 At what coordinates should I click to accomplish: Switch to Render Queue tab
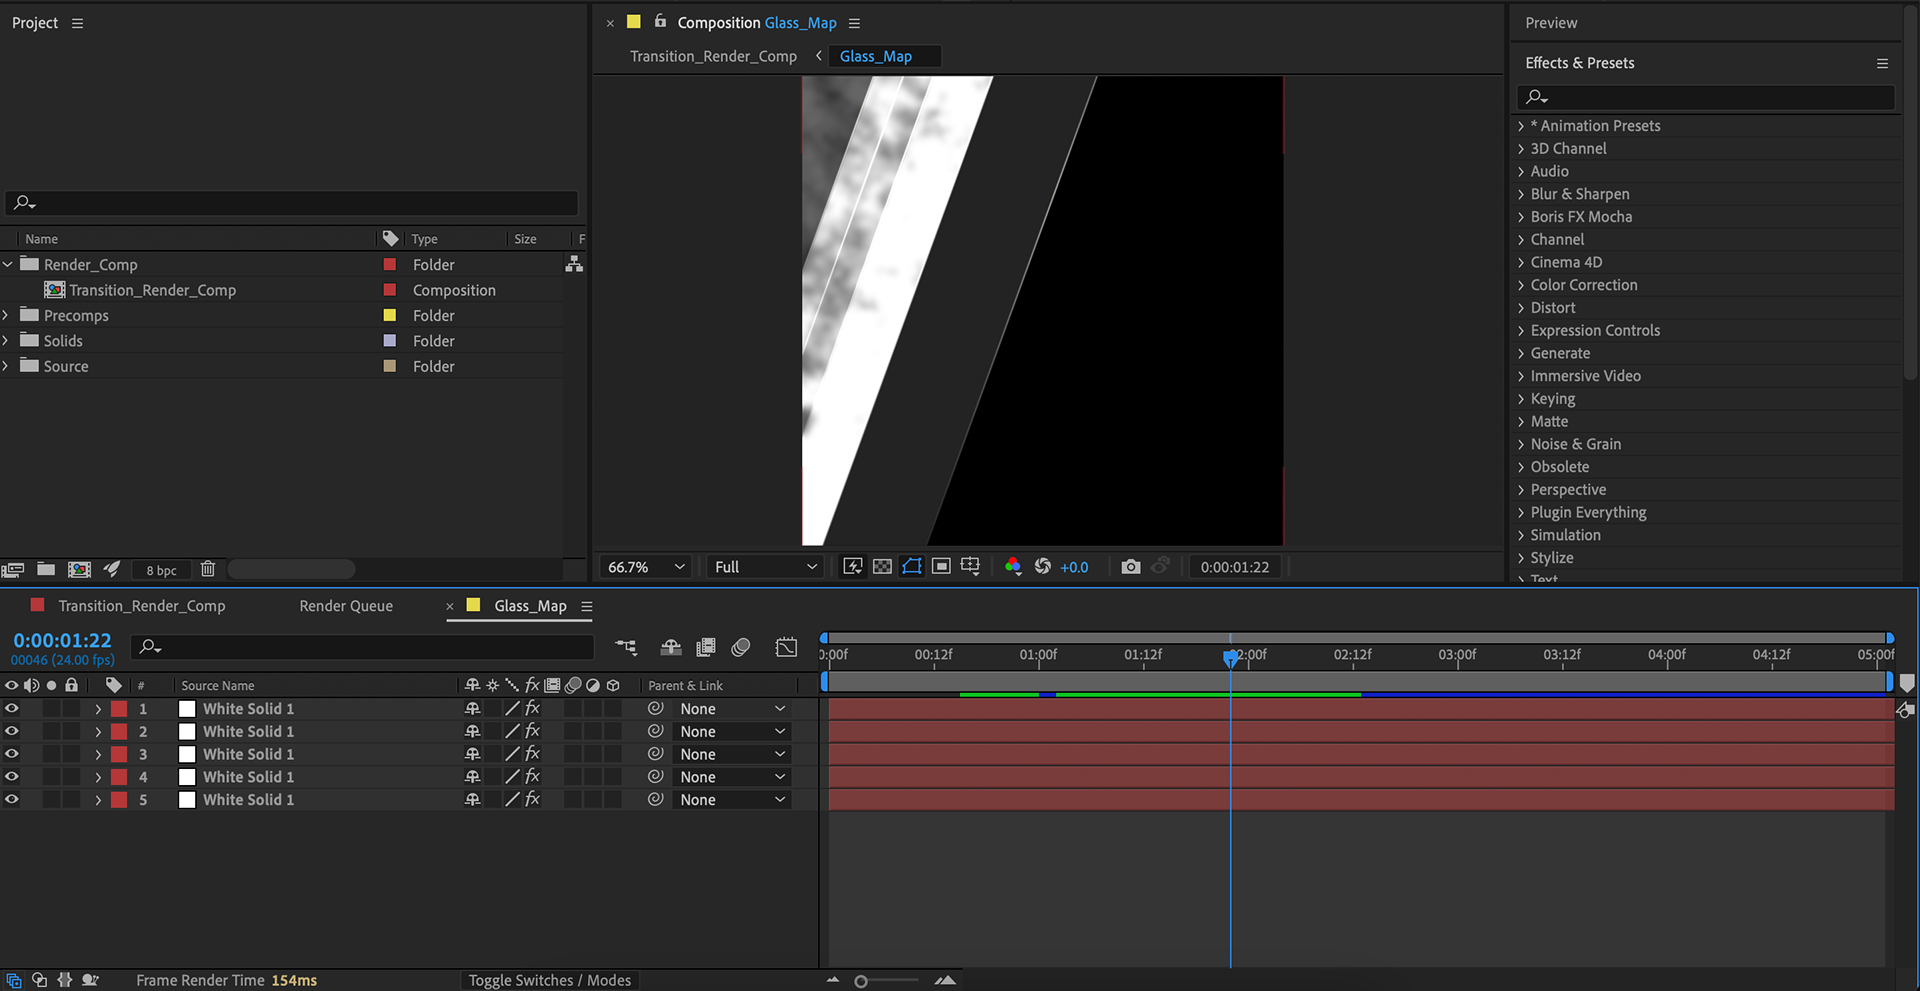click(x=346, y=606)
